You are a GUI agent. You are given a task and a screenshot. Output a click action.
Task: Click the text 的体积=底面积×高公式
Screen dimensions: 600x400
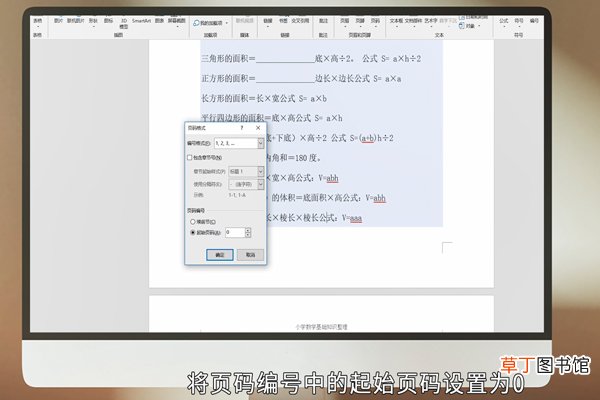[x=317, y=198]
